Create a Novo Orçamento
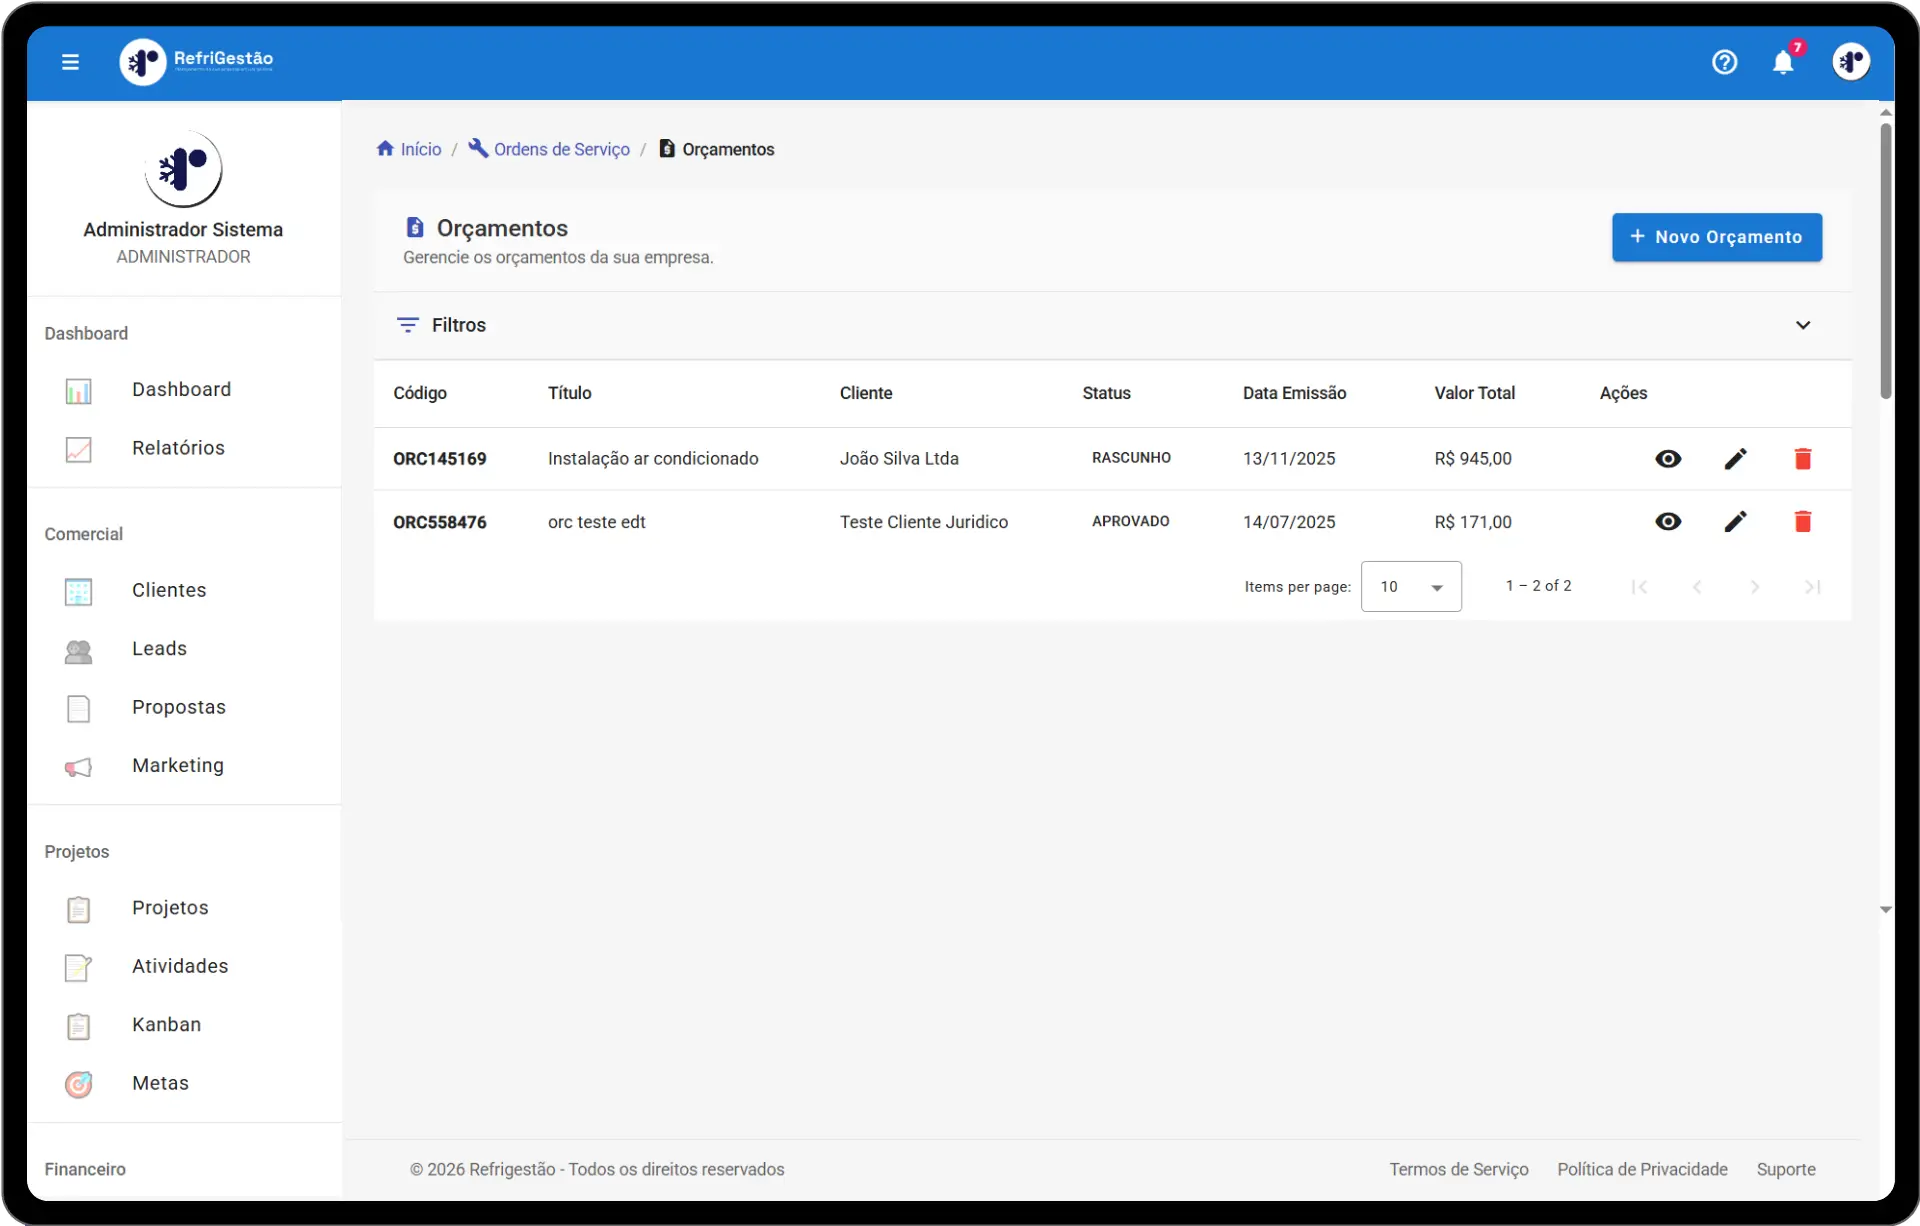The width and height of the screenshot is (1920, 1226). (x=1716, y=237)
